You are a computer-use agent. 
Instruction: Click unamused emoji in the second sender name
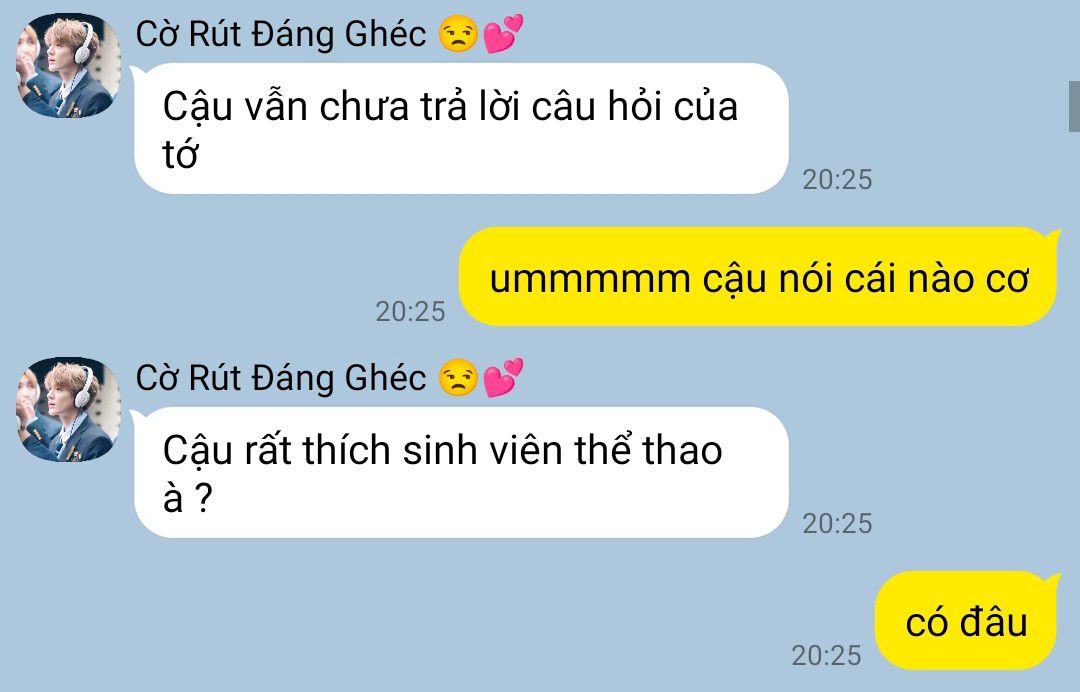(x=458, y=378)
